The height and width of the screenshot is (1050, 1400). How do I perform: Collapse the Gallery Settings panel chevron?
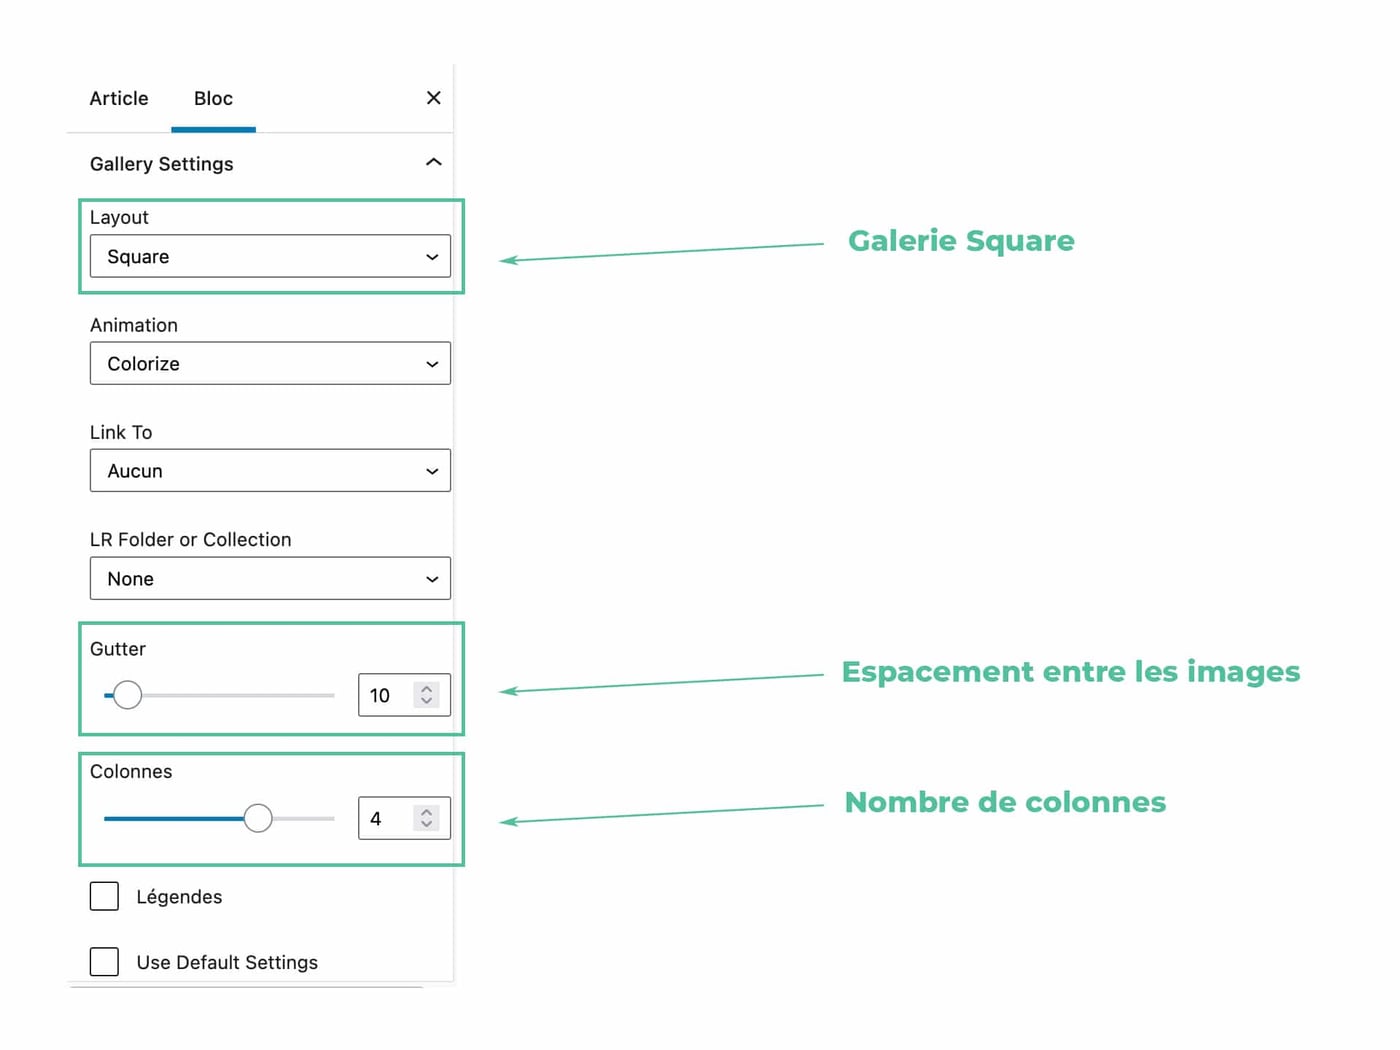(x=433, y=162)
